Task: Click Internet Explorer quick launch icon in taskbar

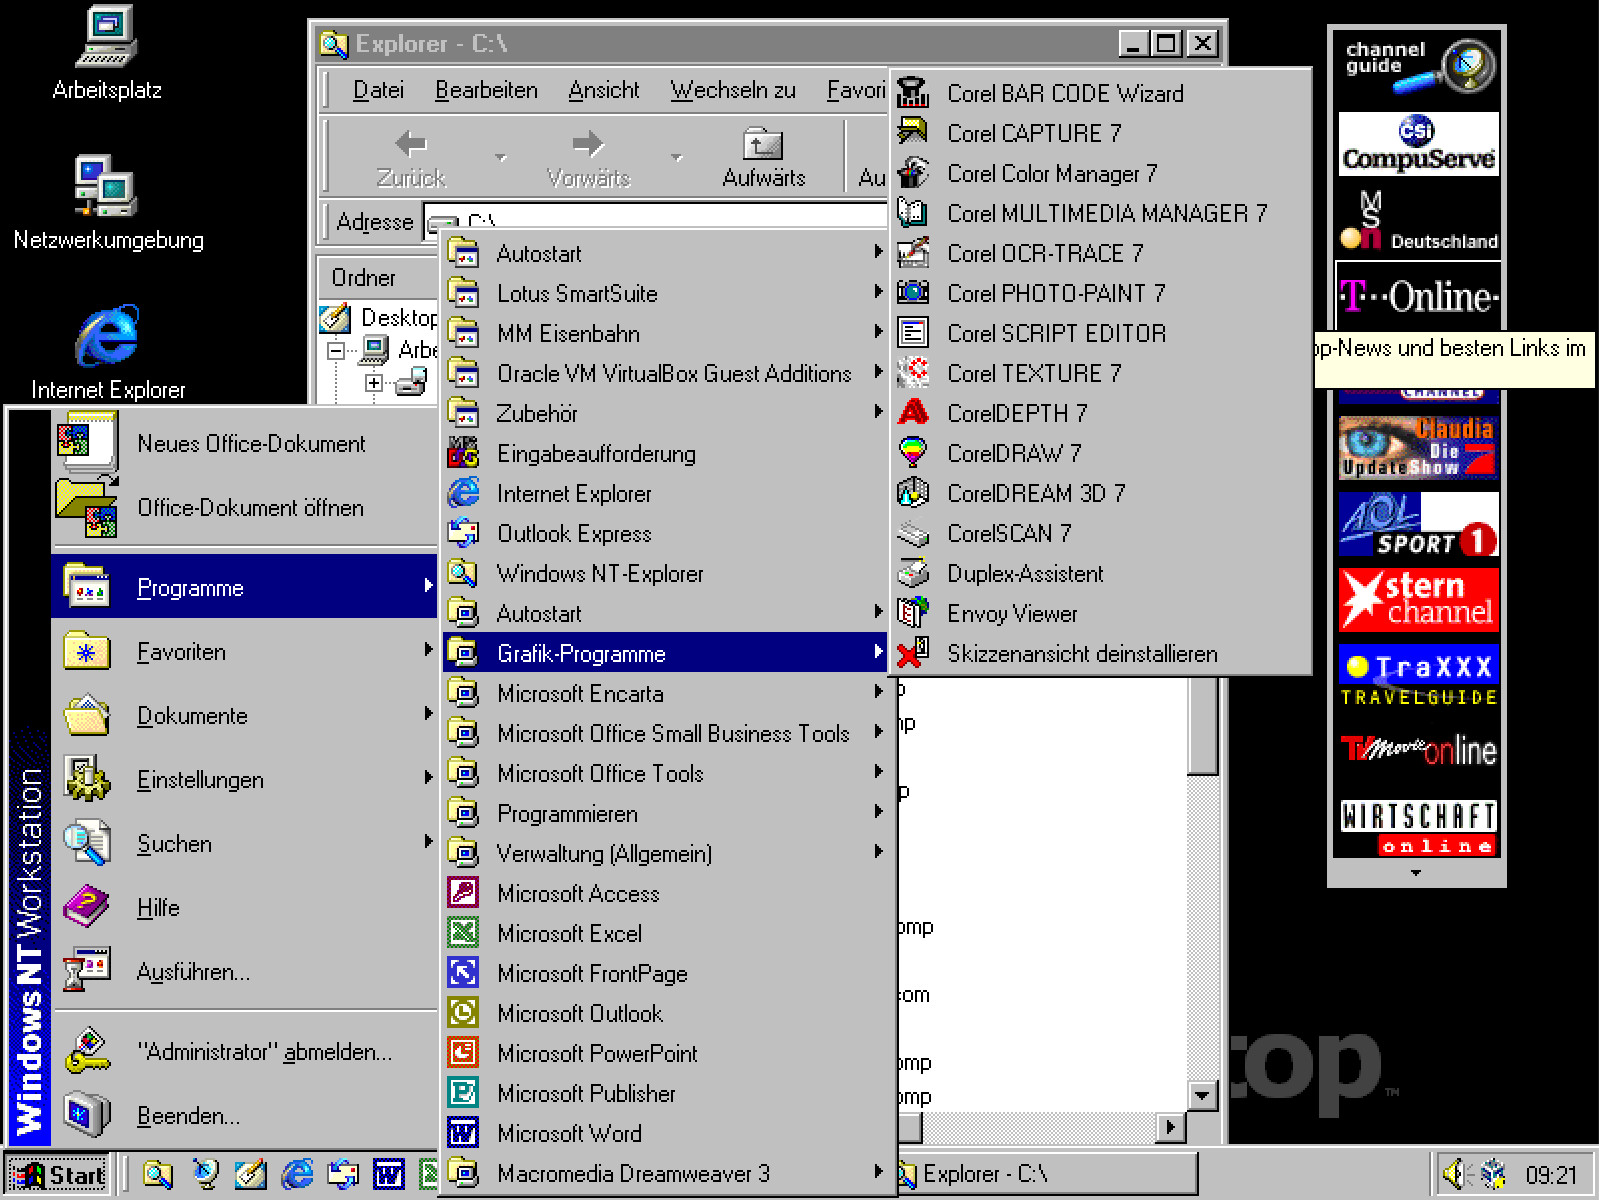Action: pos(297,1173)
